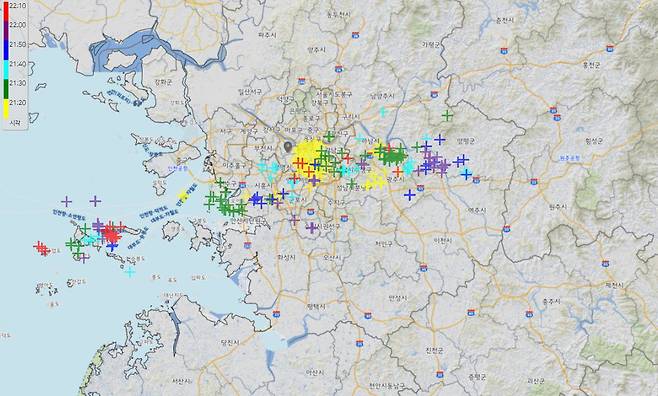Click the isolated green lightning cross north of 양평군
The width and height of the screenshot is (658, 396).
447,115
